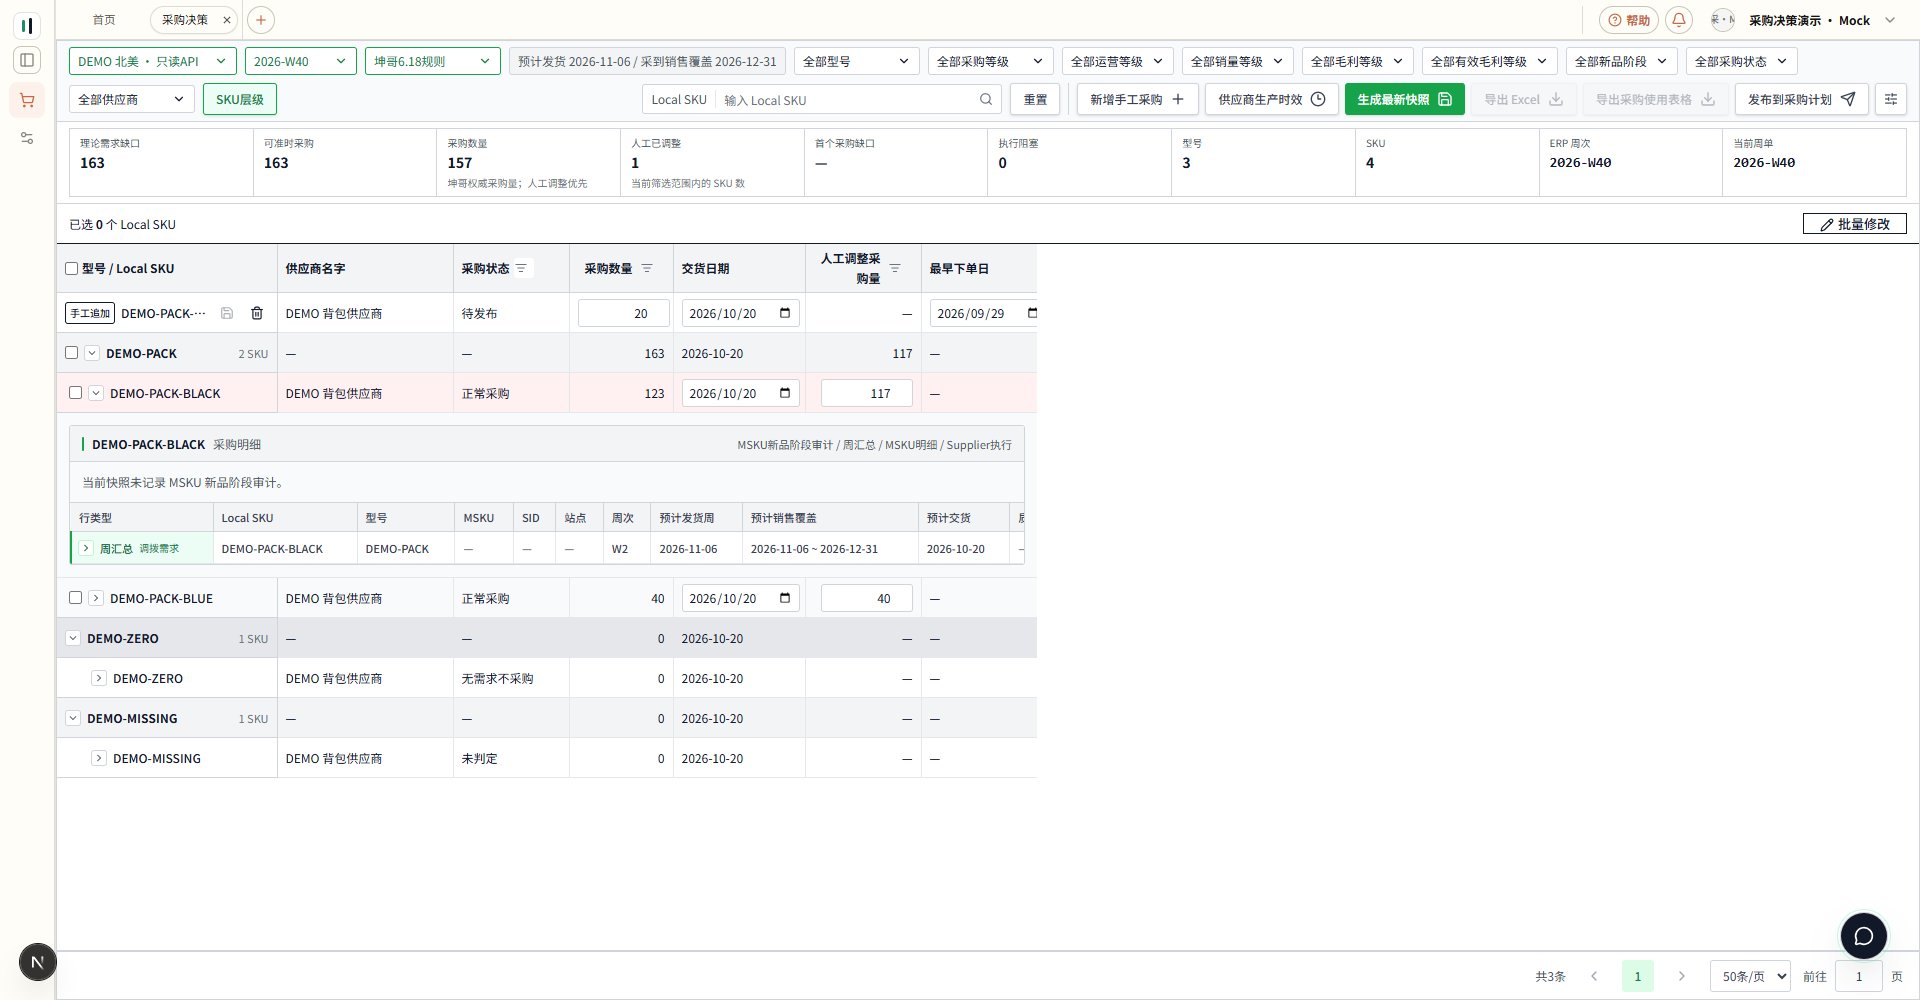Click the 重置 button
Image resolution: width=1920 pixels, height=1000 pixels.
(1035, 99)
